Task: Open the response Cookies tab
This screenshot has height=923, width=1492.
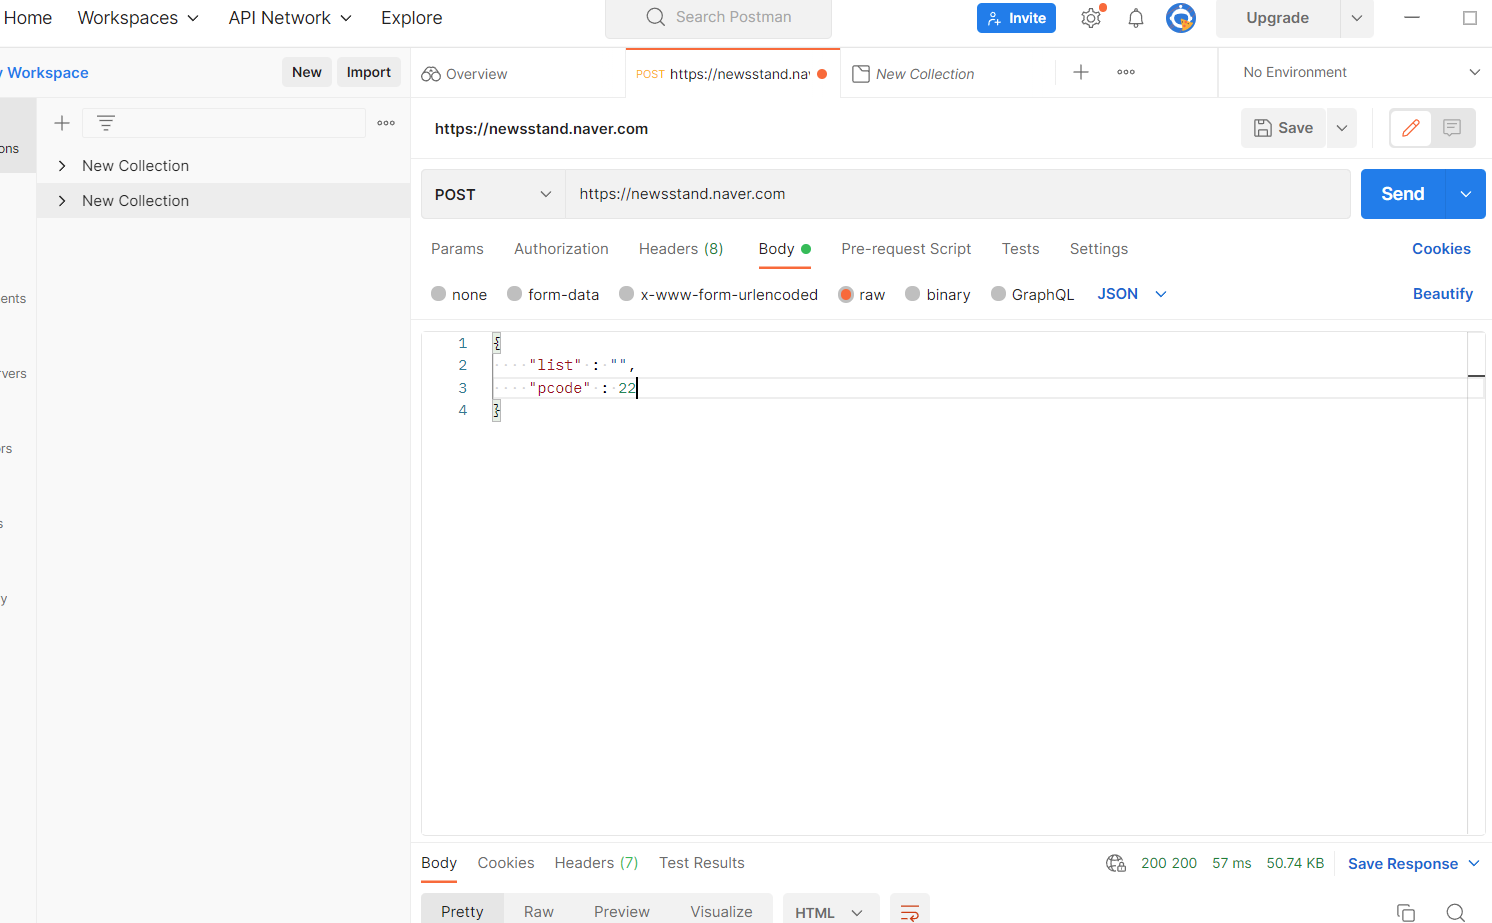Action: click(506, 863)
